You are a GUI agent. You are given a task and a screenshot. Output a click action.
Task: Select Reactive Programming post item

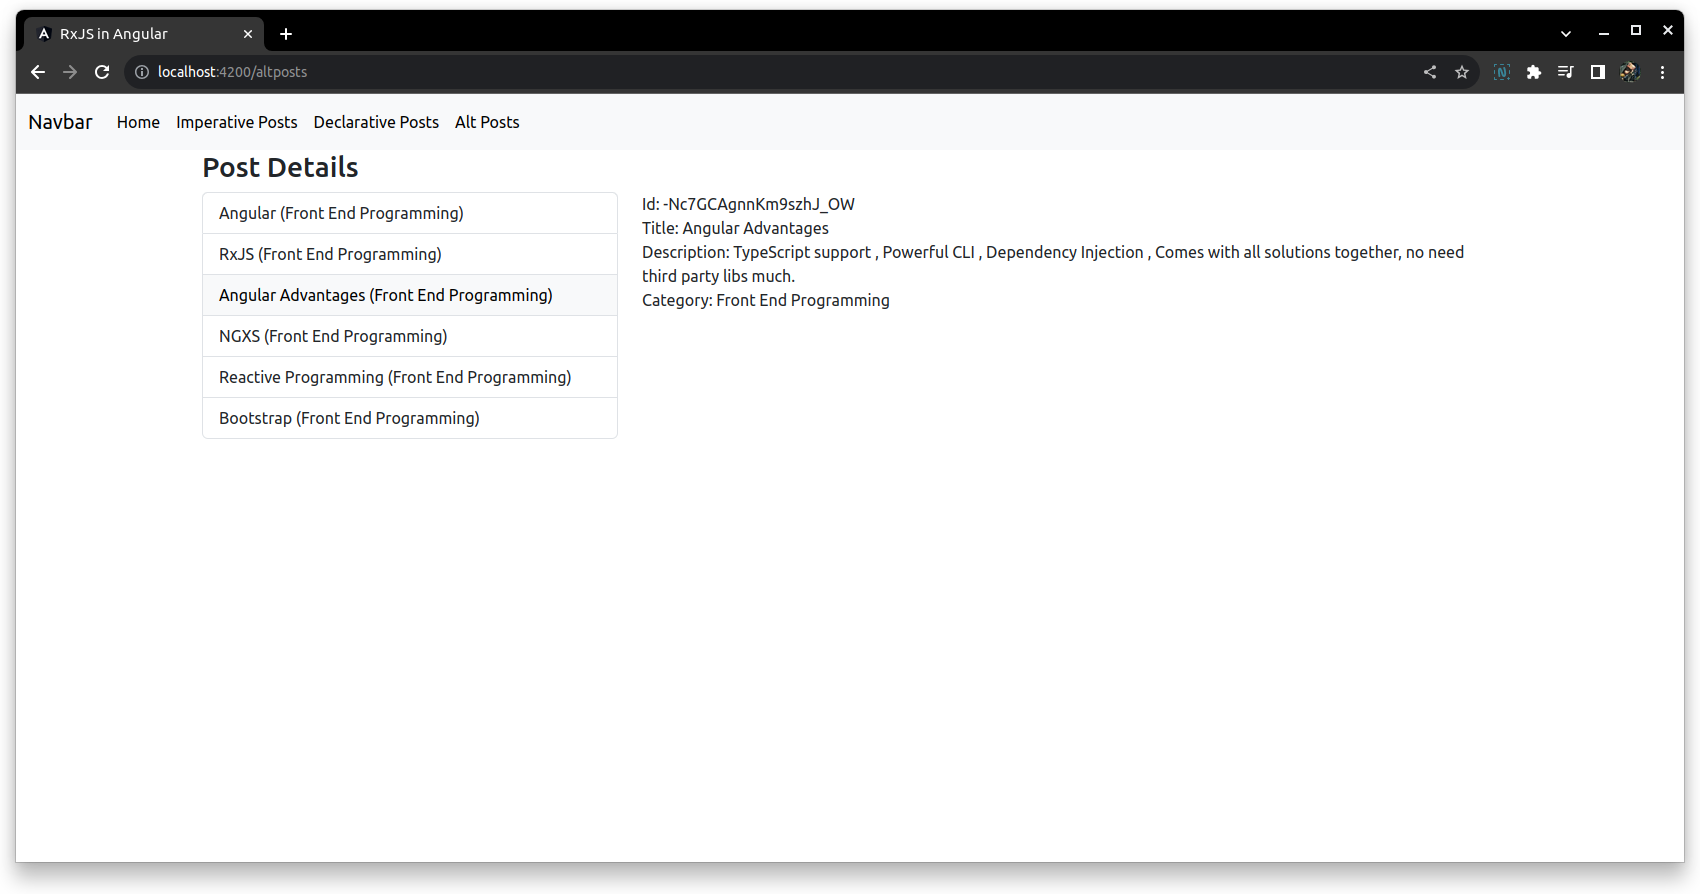410,377
